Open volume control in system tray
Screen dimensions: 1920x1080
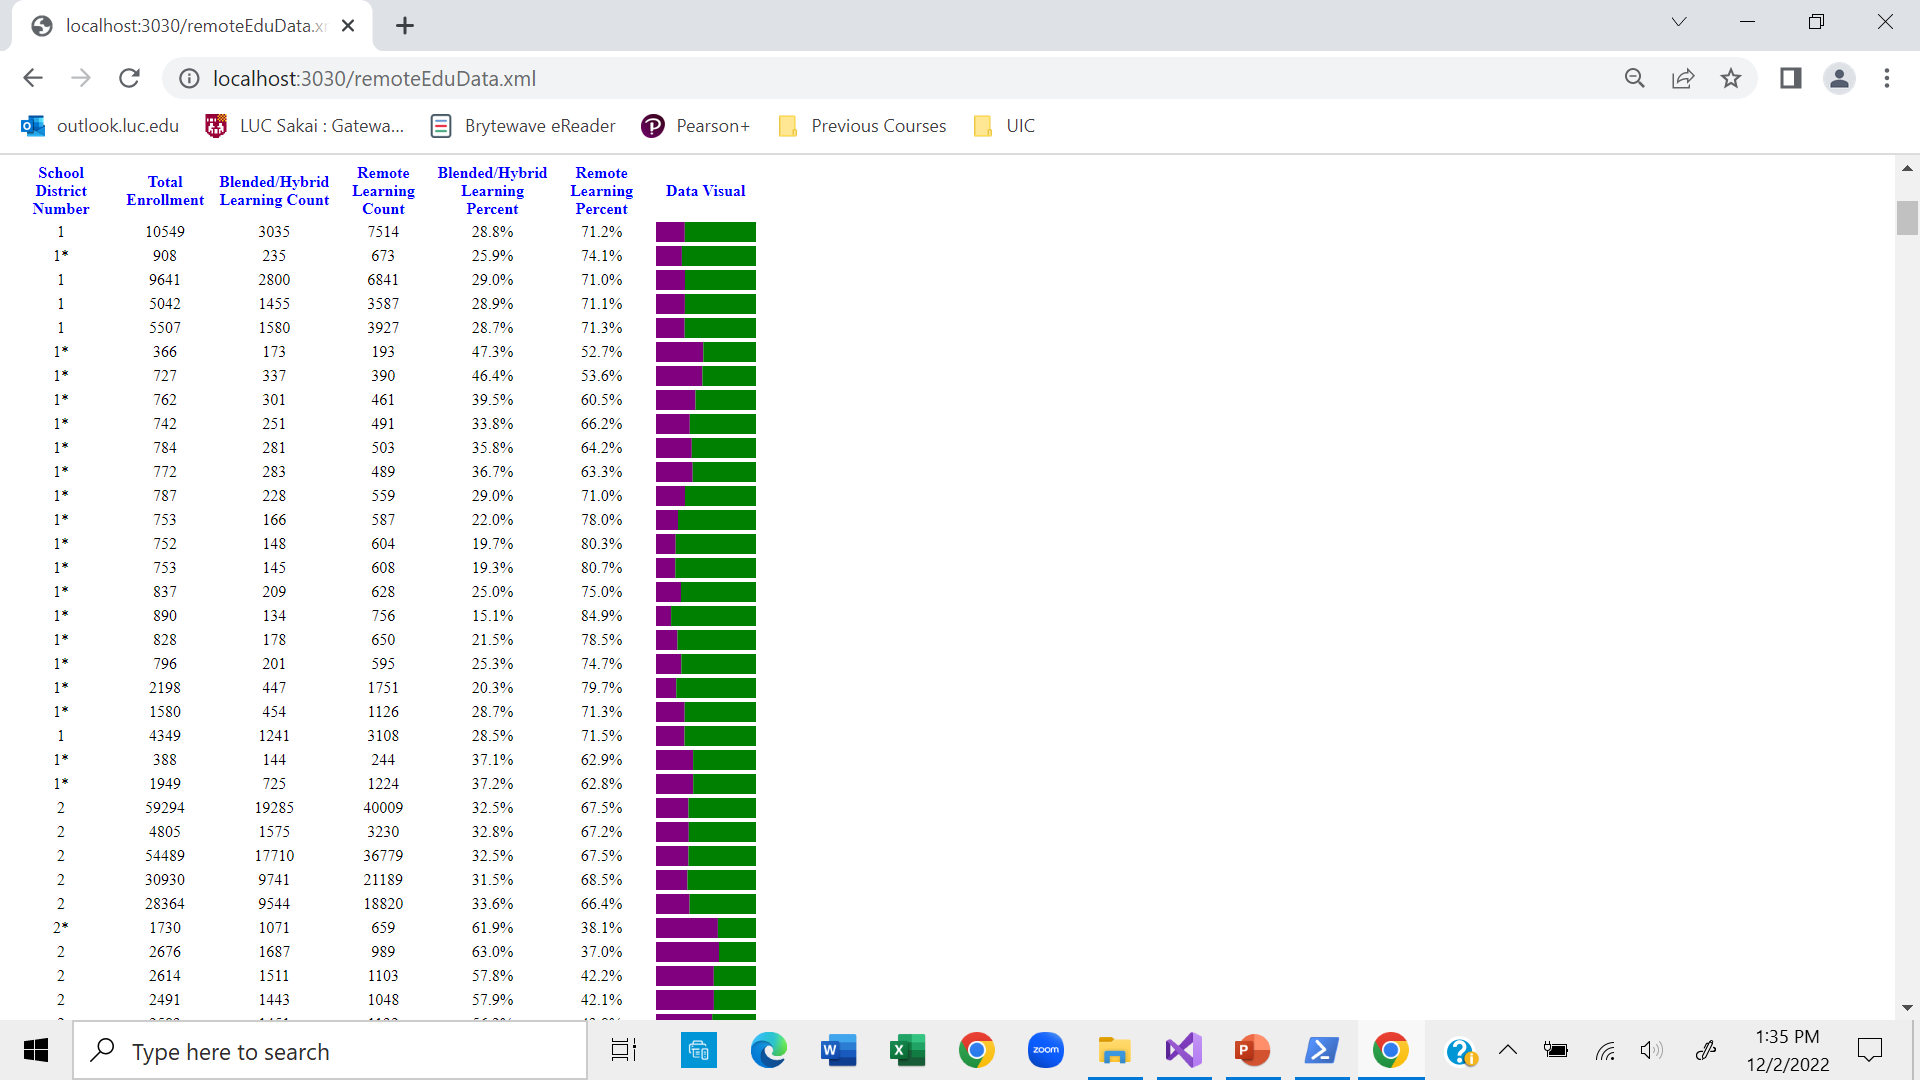pyautogui.click(x=1651, y=1050)
